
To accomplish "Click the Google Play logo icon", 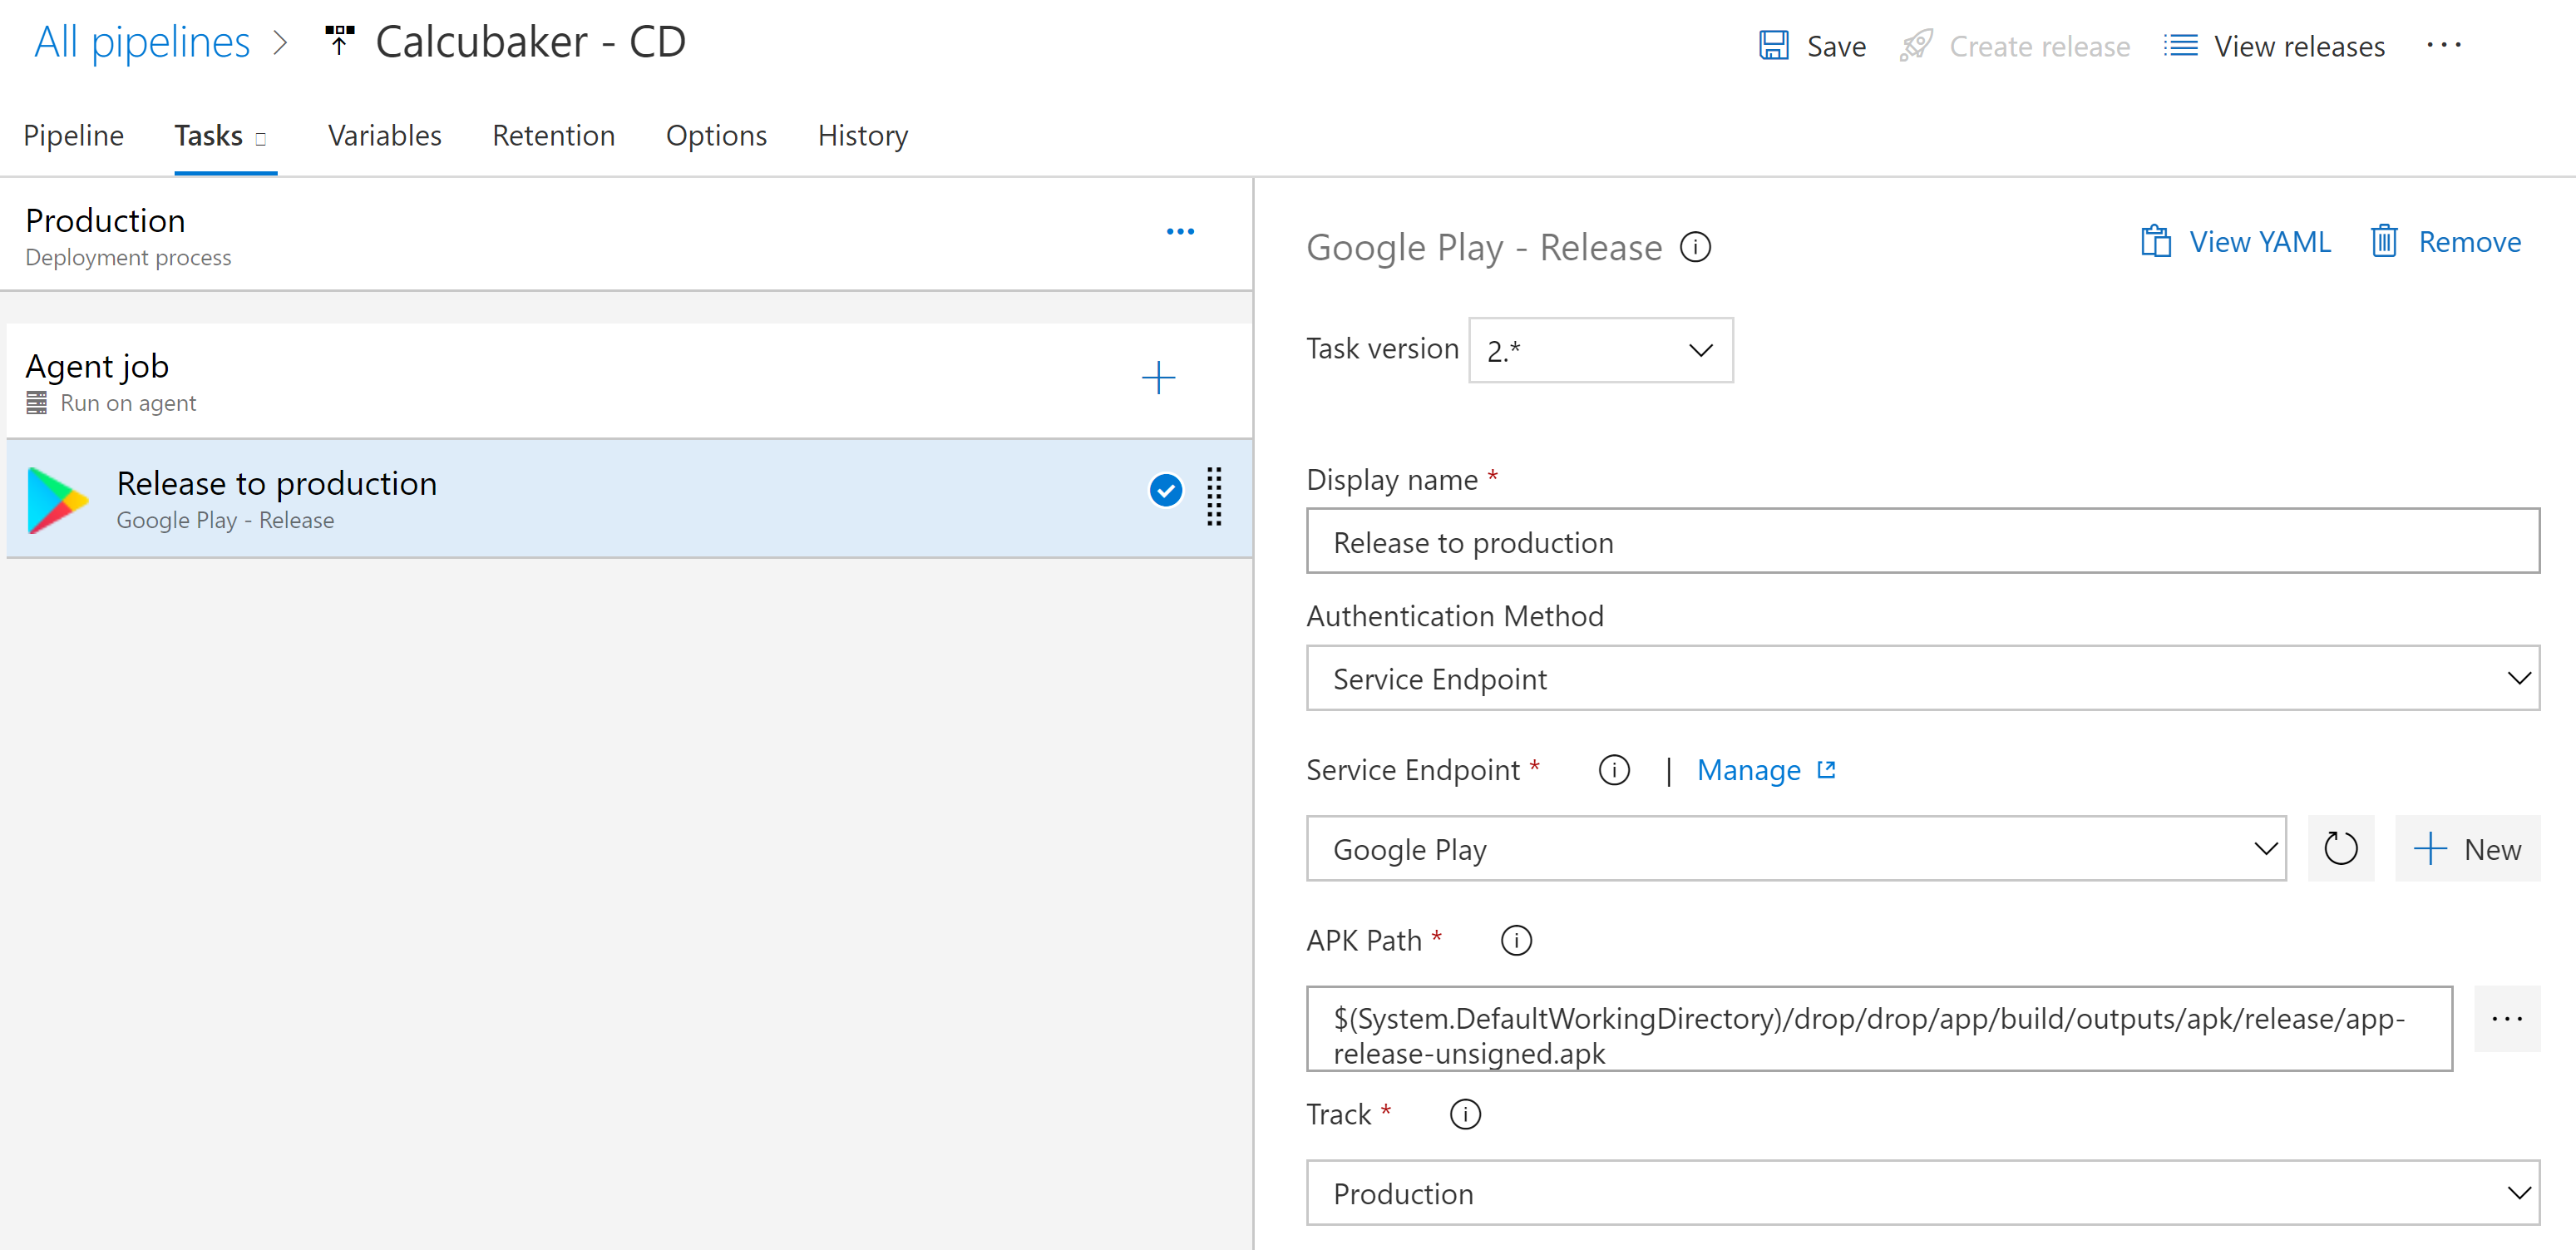I will 57,499.
